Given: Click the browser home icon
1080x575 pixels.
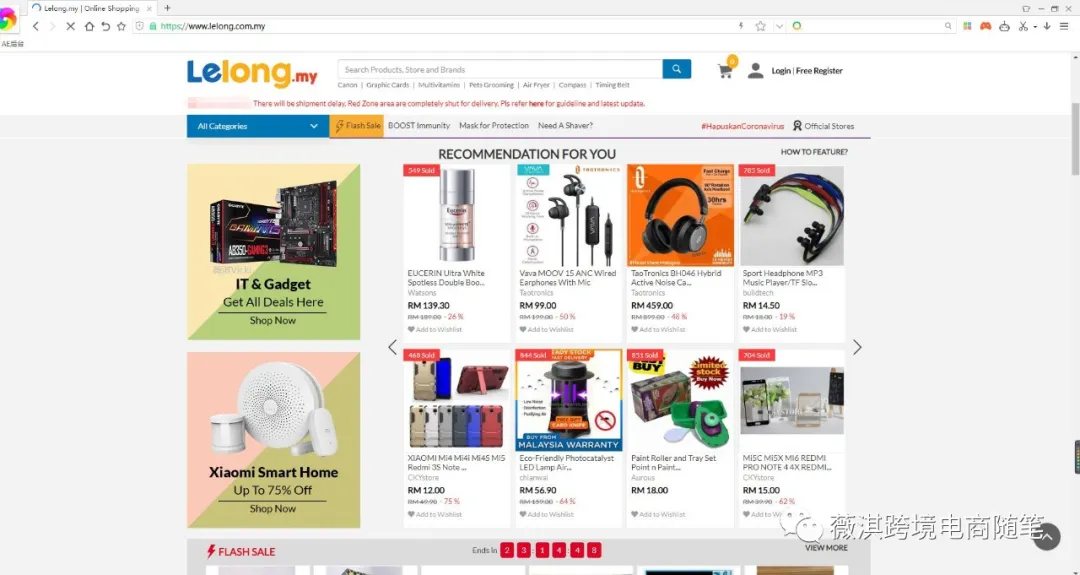Looking at the screenshot, I should click(x=89, y=26).
